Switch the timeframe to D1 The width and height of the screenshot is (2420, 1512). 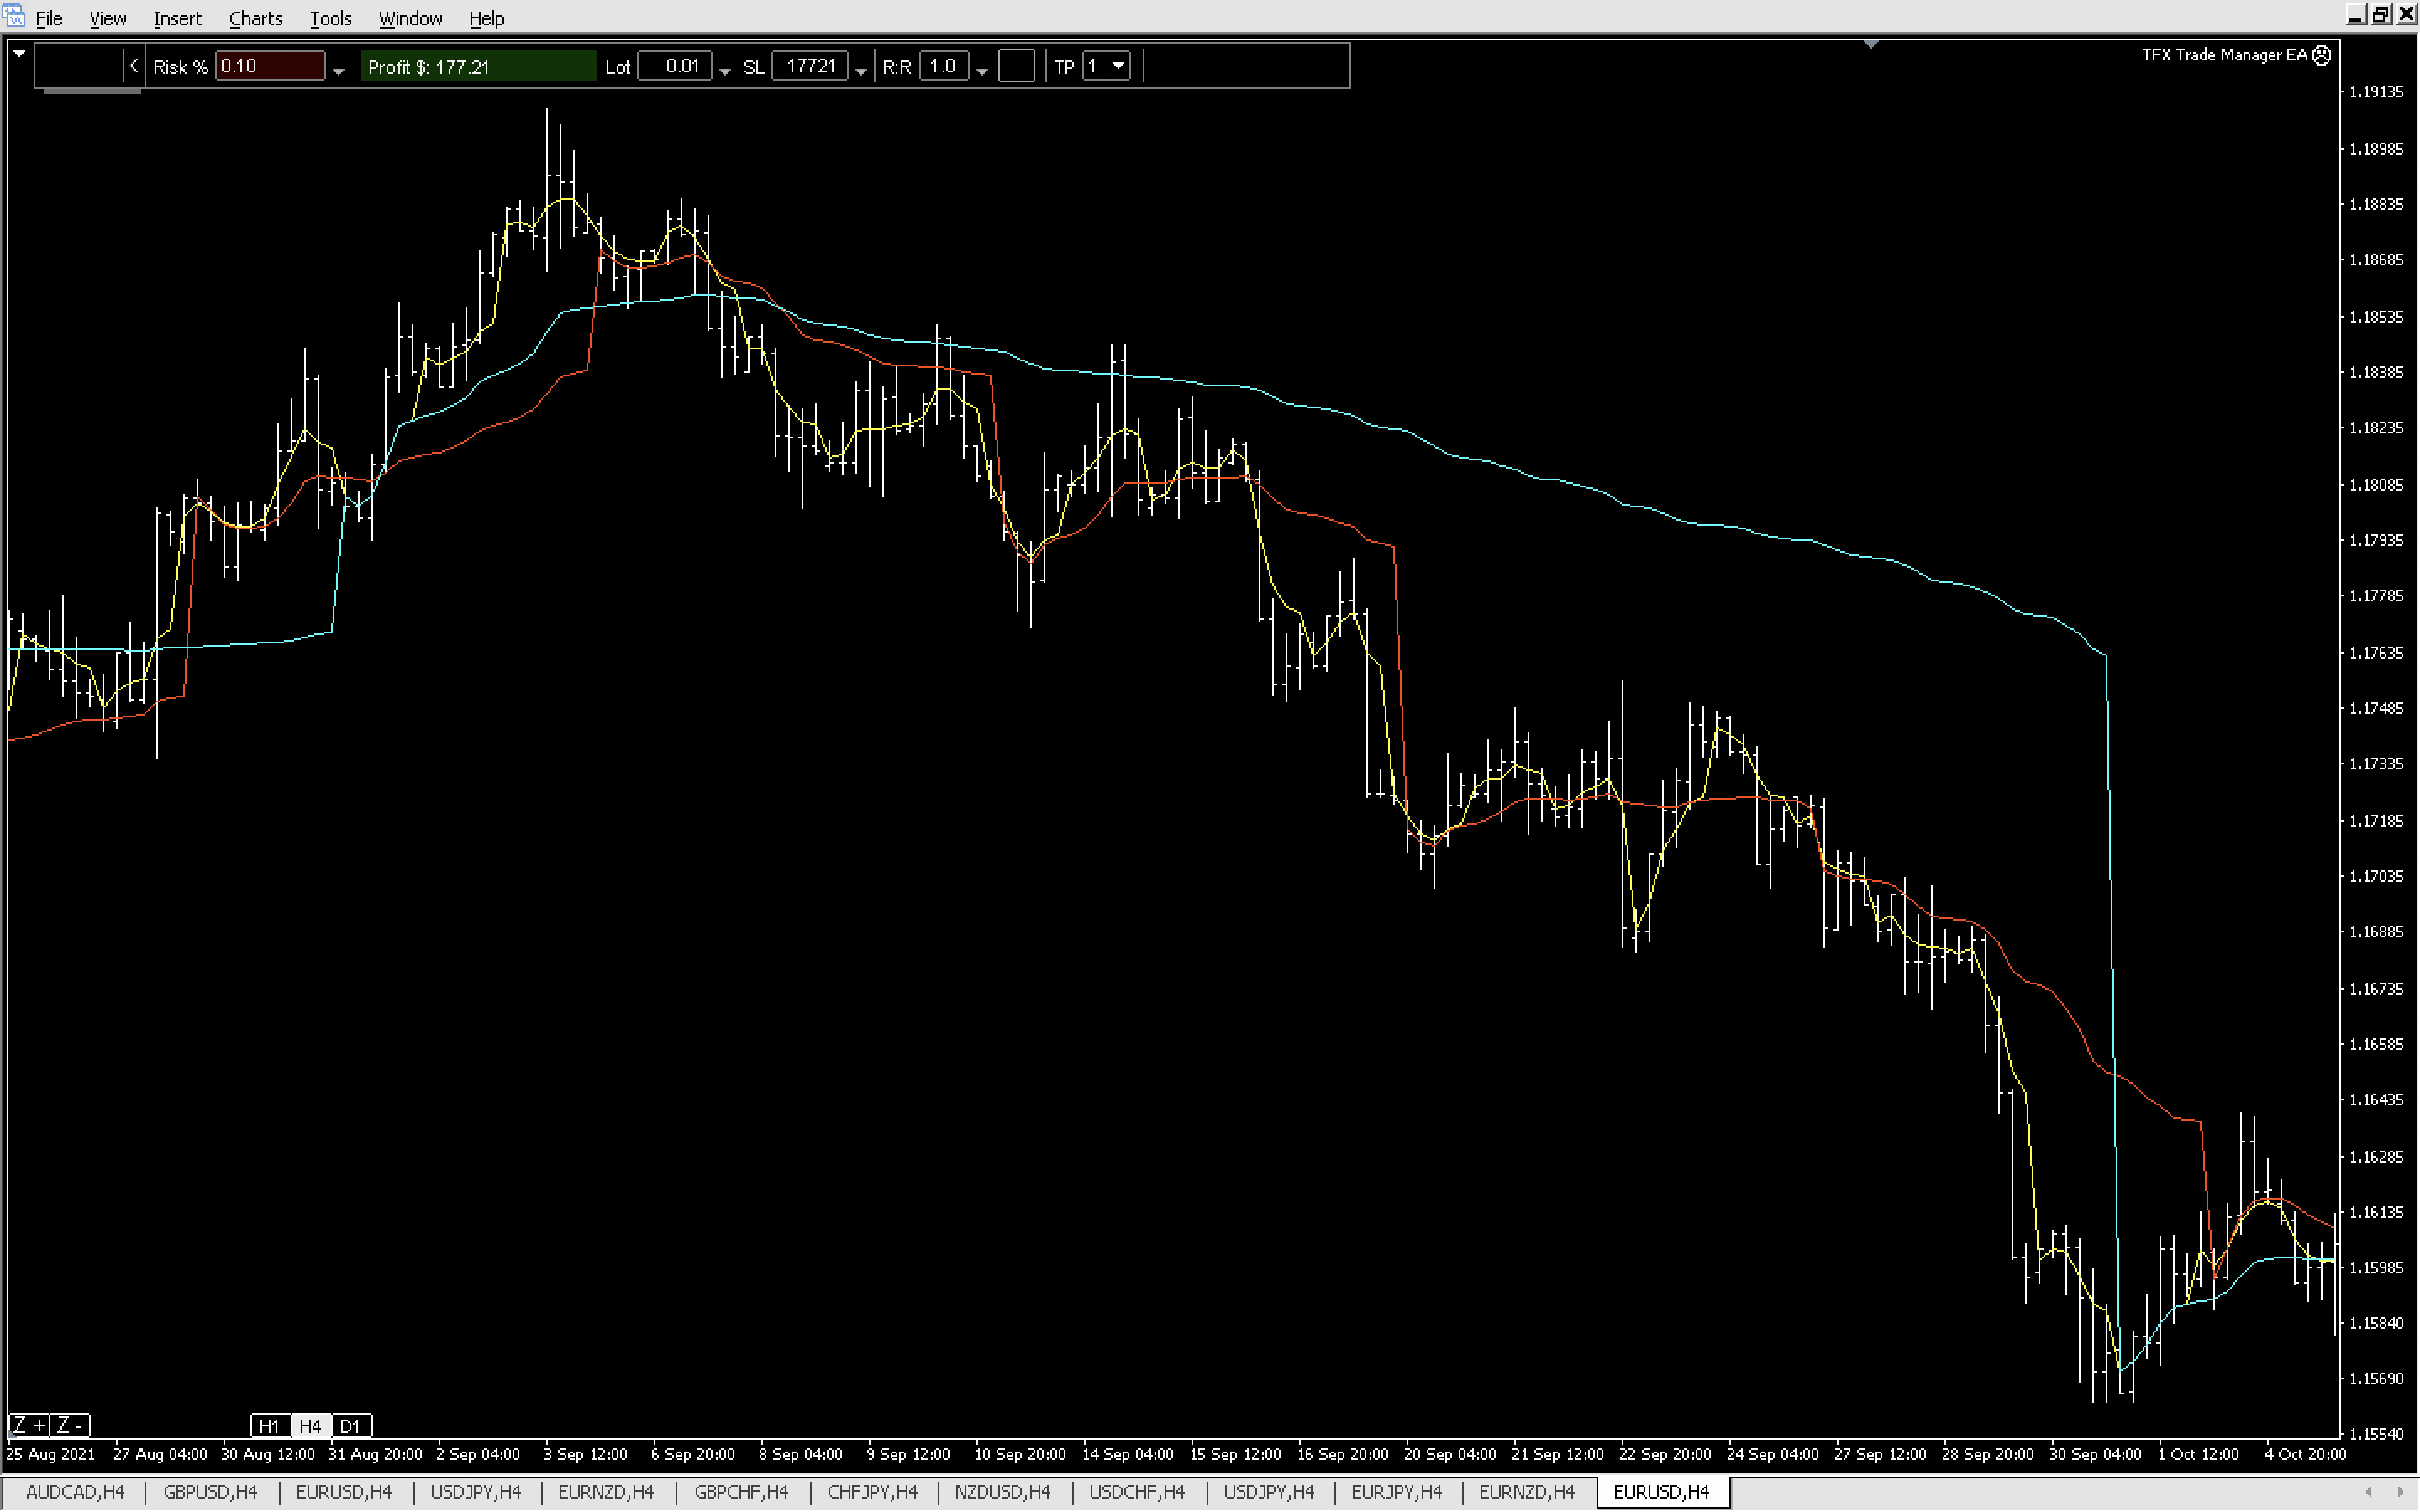pos(350,1426)
